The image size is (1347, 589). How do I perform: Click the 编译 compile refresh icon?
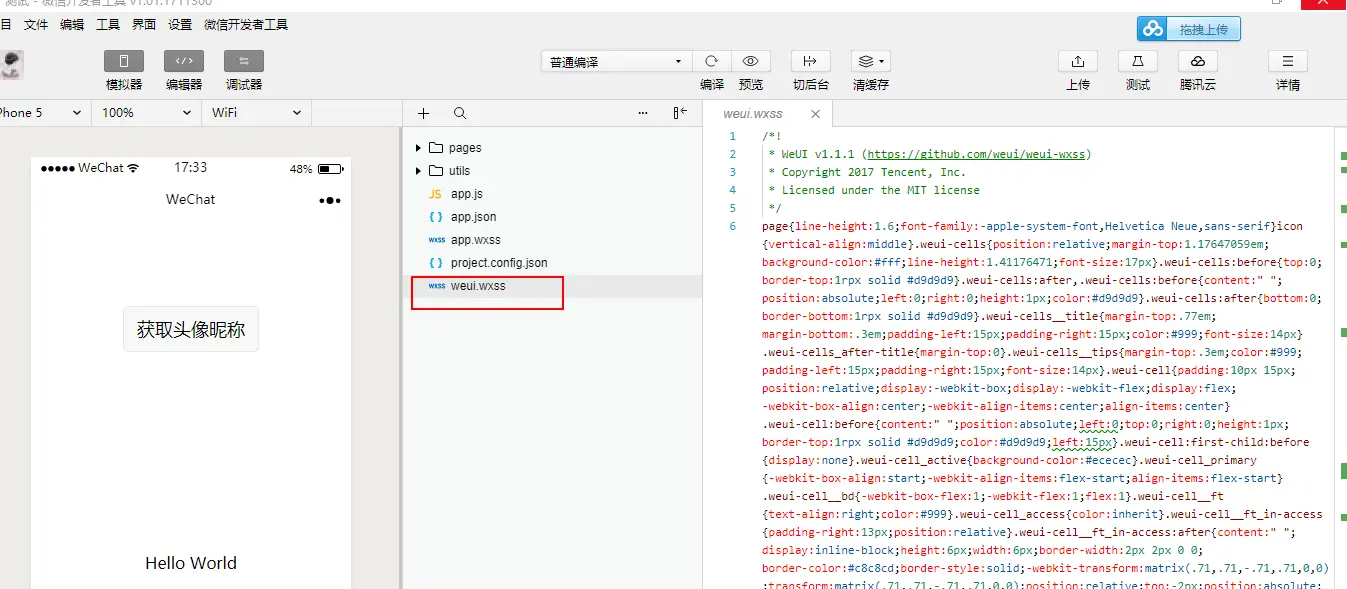pos(712,61)
